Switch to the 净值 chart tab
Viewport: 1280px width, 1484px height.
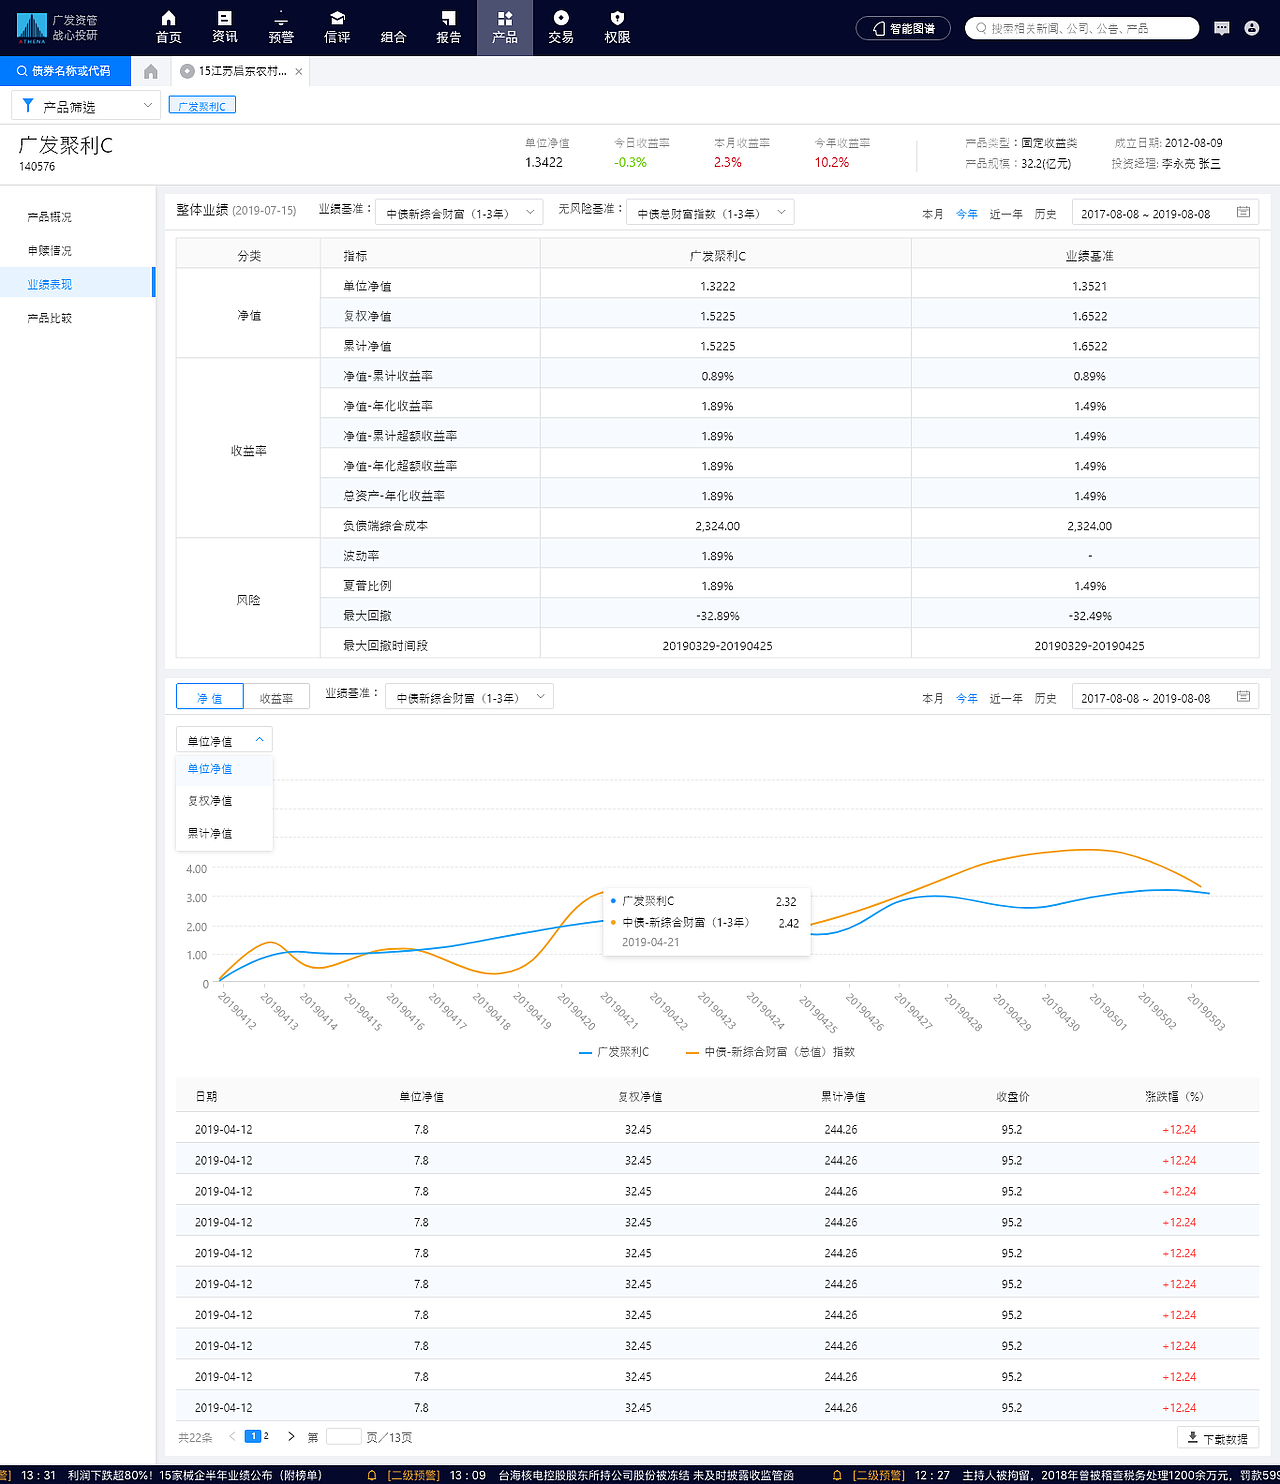pos(209,697)
